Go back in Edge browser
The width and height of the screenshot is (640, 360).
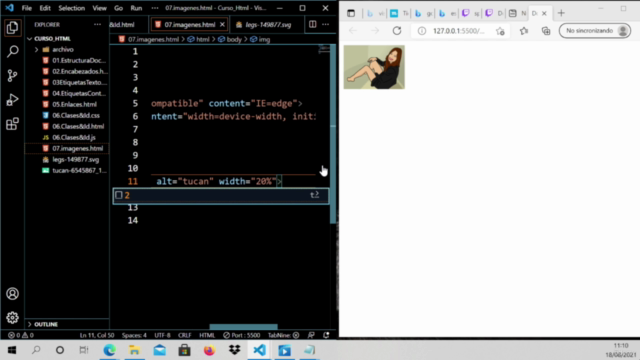click(353, 31)
